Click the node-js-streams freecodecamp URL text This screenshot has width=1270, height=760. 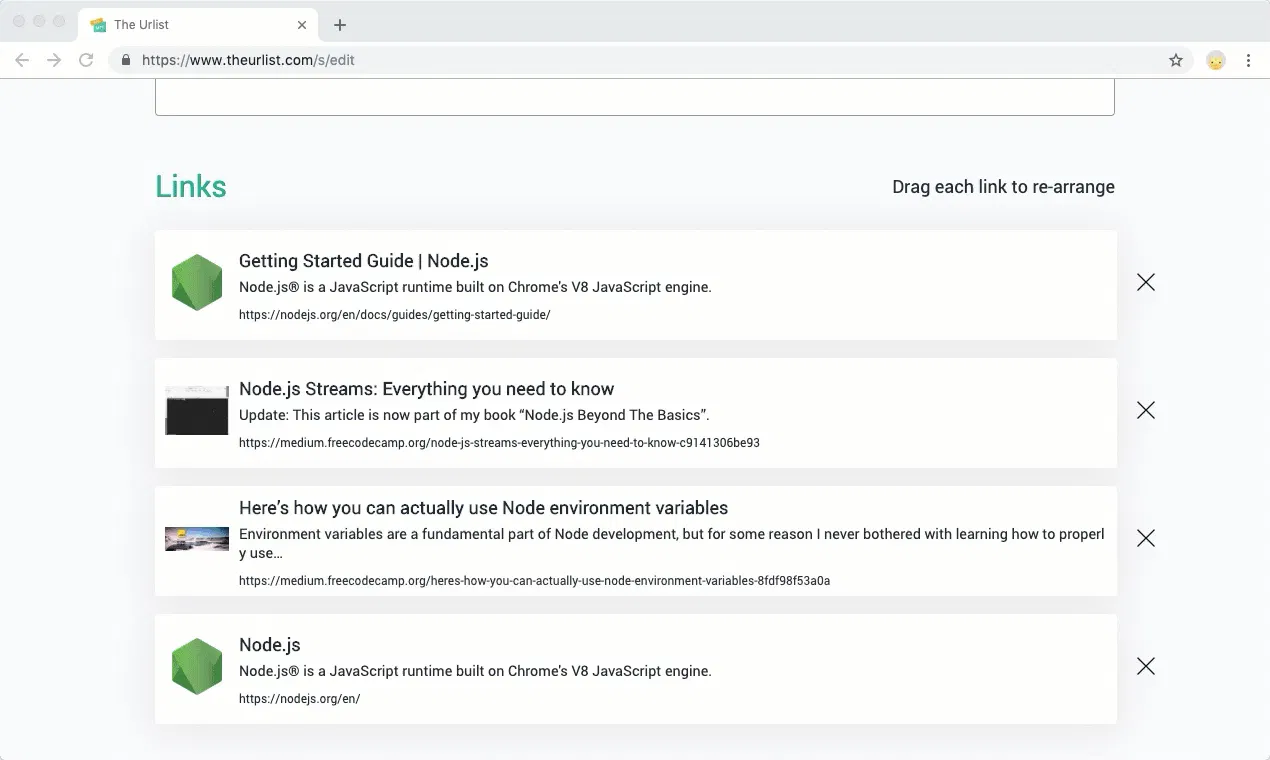499,443
